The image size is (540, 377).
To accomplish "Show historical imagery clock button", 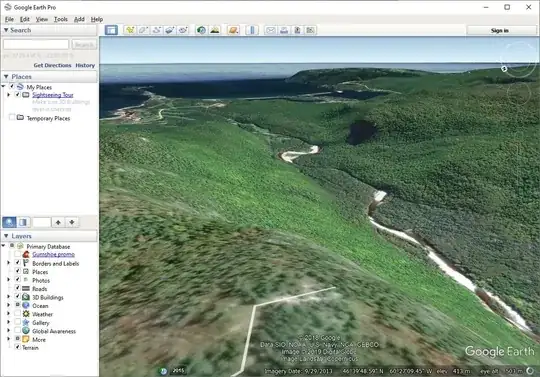I will 201,30.
